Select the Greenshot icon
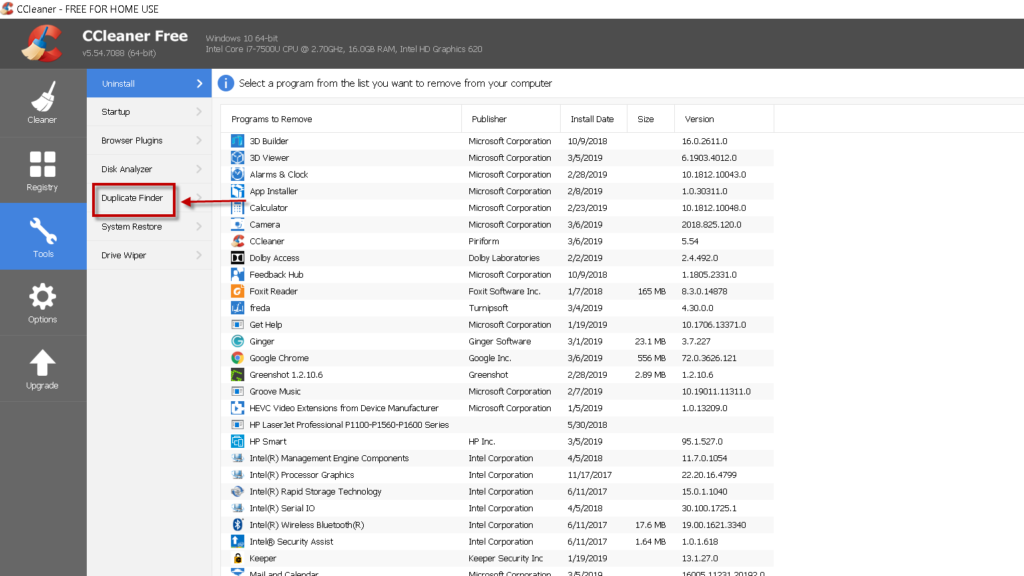1024x576 pixels. click(x=238, y=375)
